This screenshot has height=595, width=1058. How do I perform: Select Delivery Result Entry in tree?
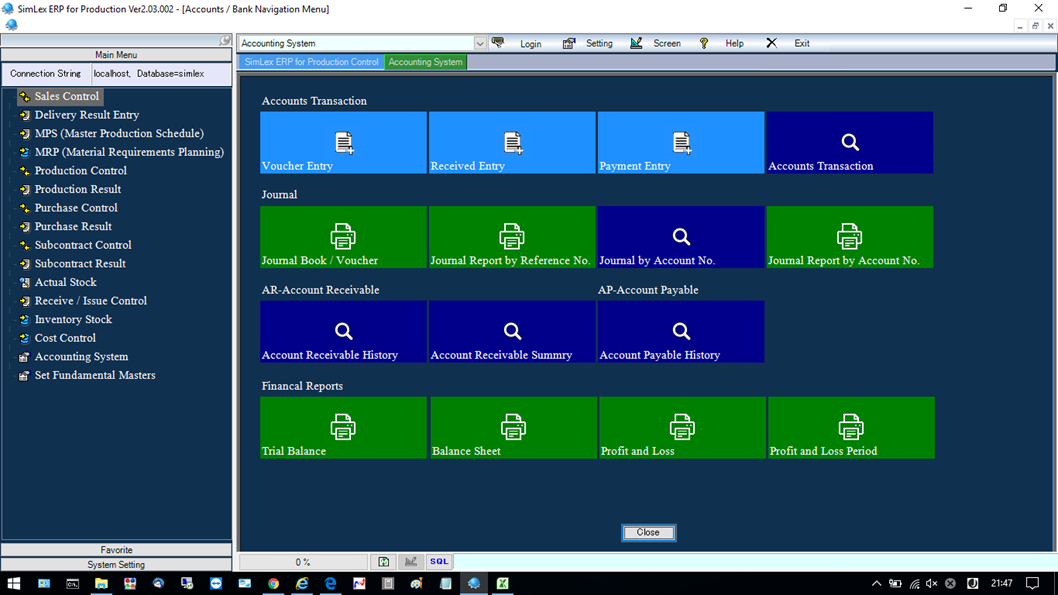tap(86, 115)
